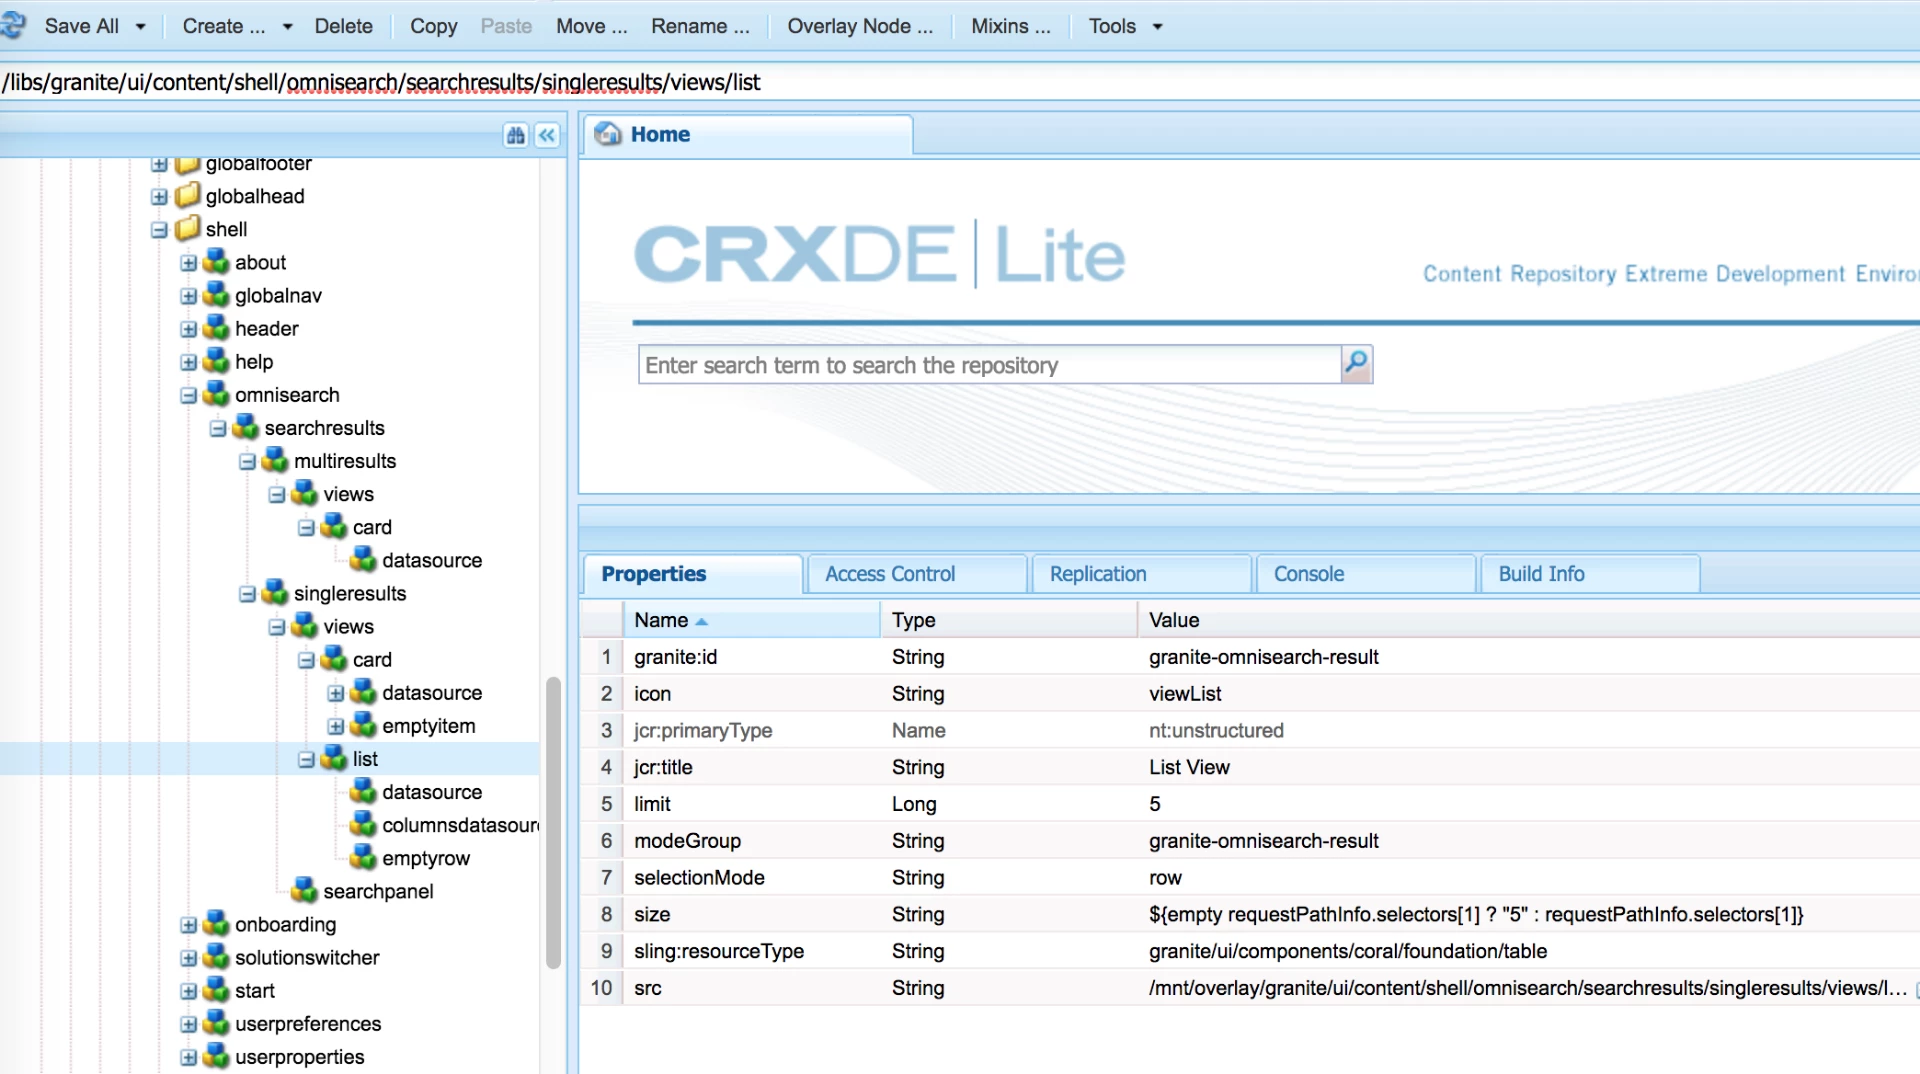This screenshot has width=1920, height=1074.
Task: Collapse the tree panel with double-arrow icon
Action: 547,135
